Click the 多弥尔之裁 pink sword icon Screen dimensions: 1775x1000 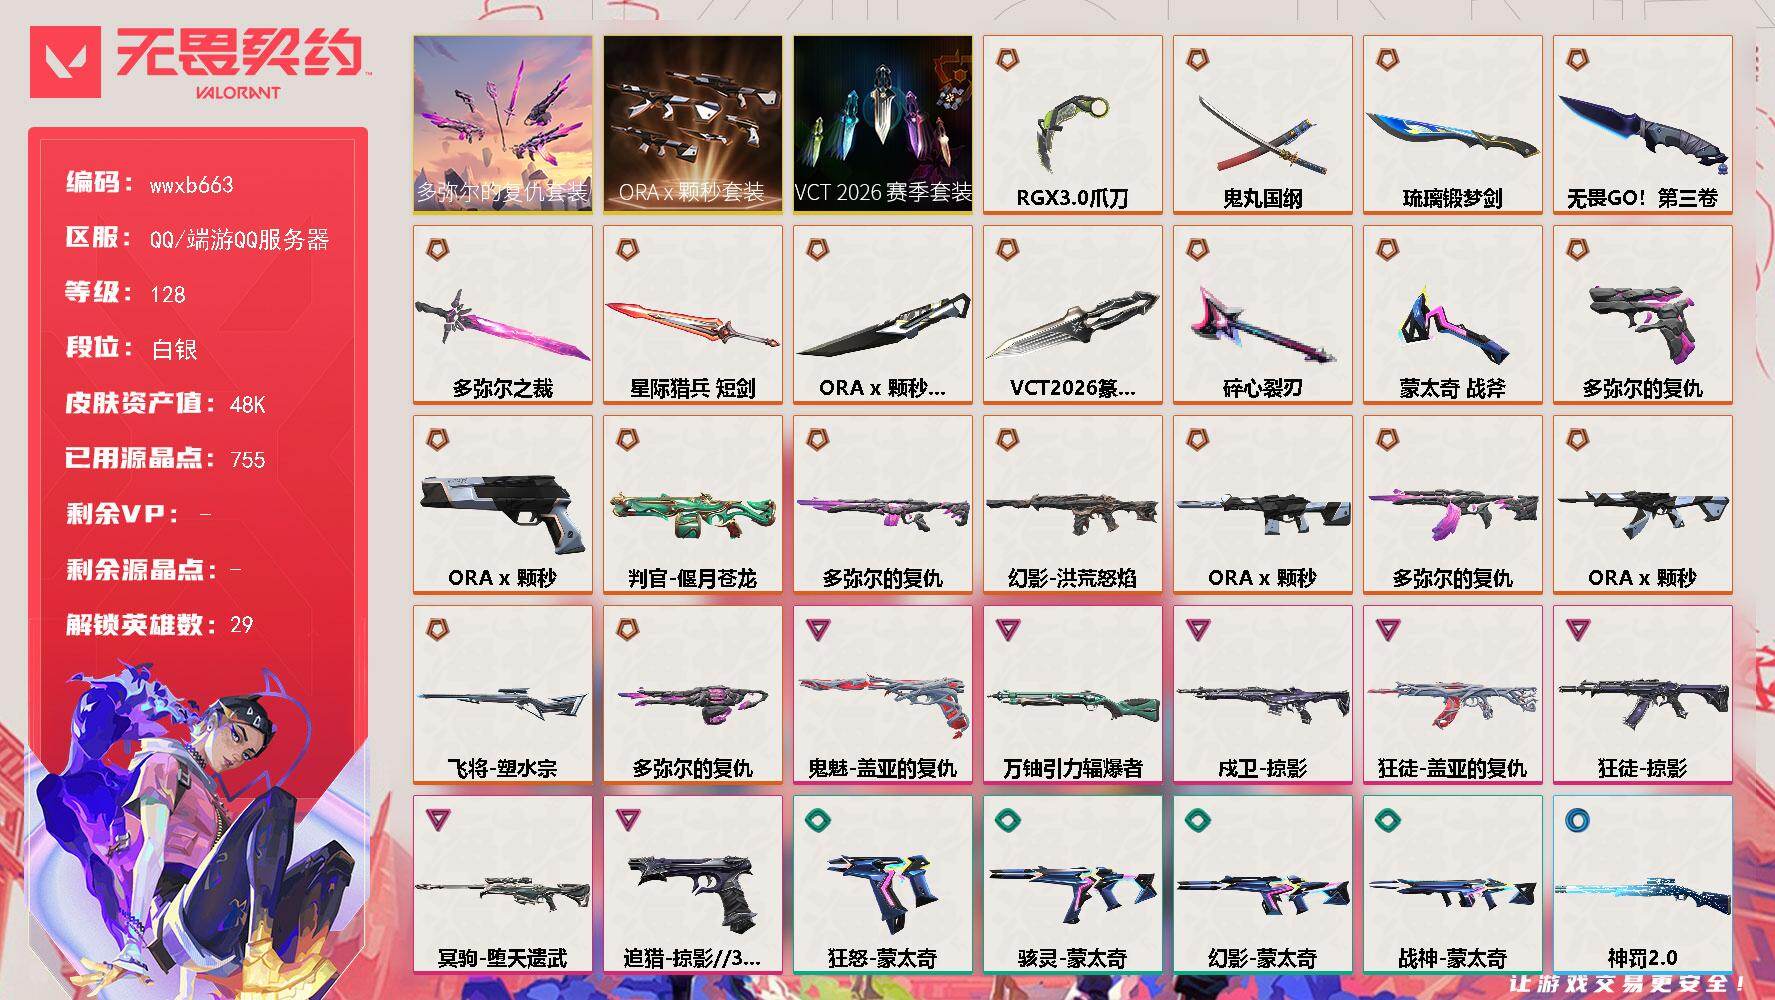502,323
